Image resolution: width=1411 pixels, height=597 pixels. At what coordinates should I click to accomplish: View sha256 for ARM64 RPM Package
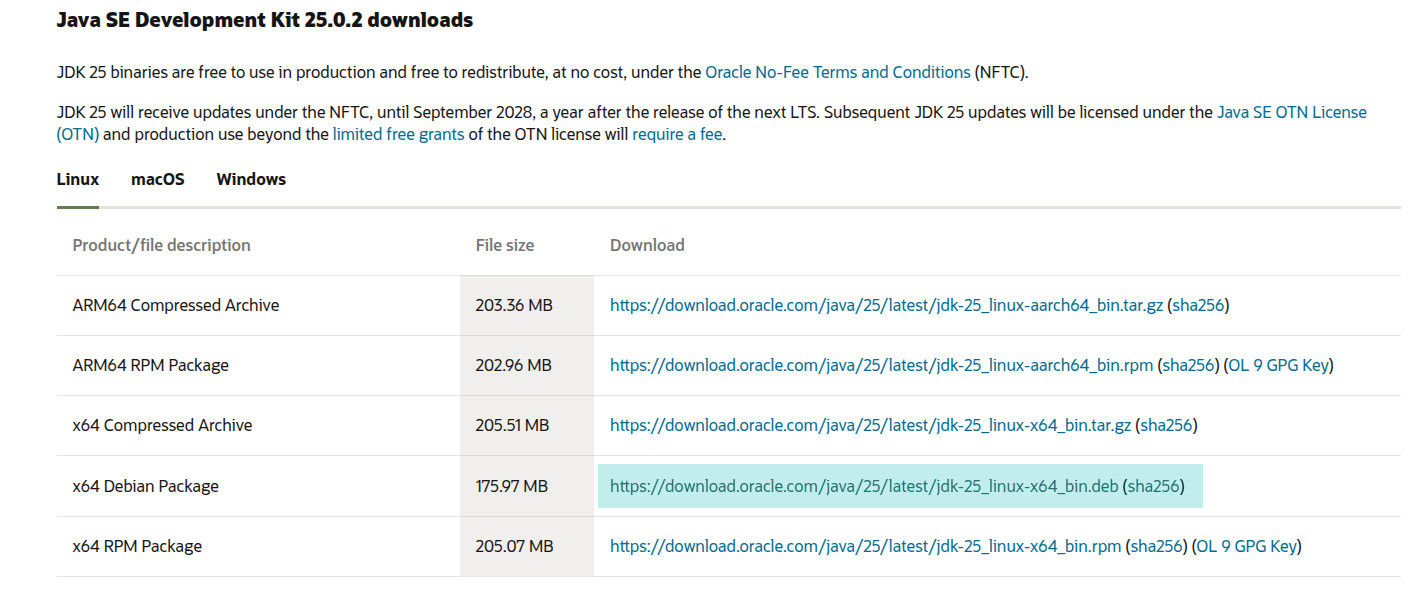coord(1188,365)
